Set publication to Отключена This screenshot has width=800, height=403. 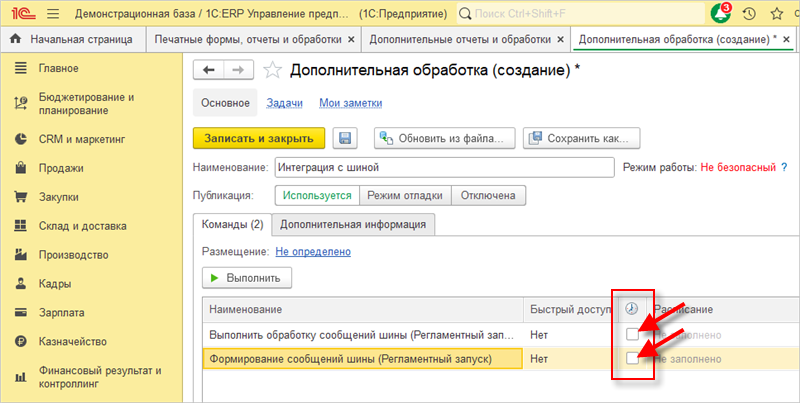[x=489, y=196]
